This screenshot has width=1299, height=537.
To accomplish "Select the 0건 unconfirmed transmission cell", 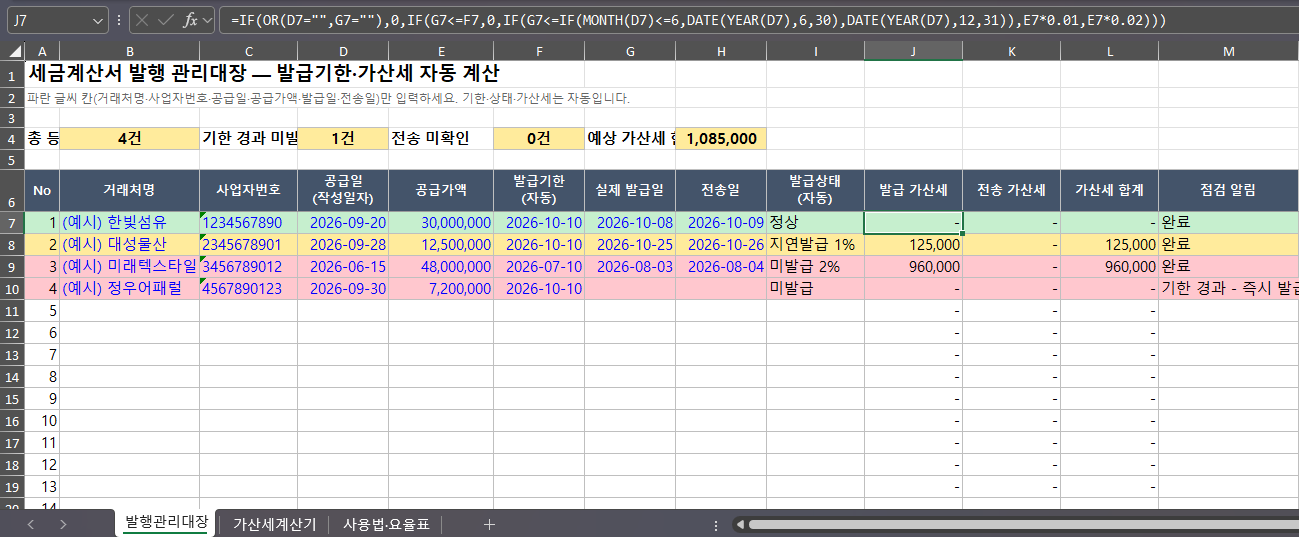I will click(x=538, y=139).
